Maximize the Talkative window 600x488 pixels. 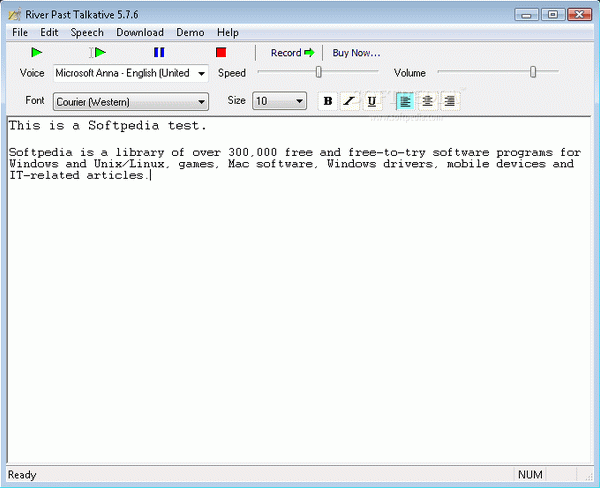pyautogui.click(x=553, y=15)
